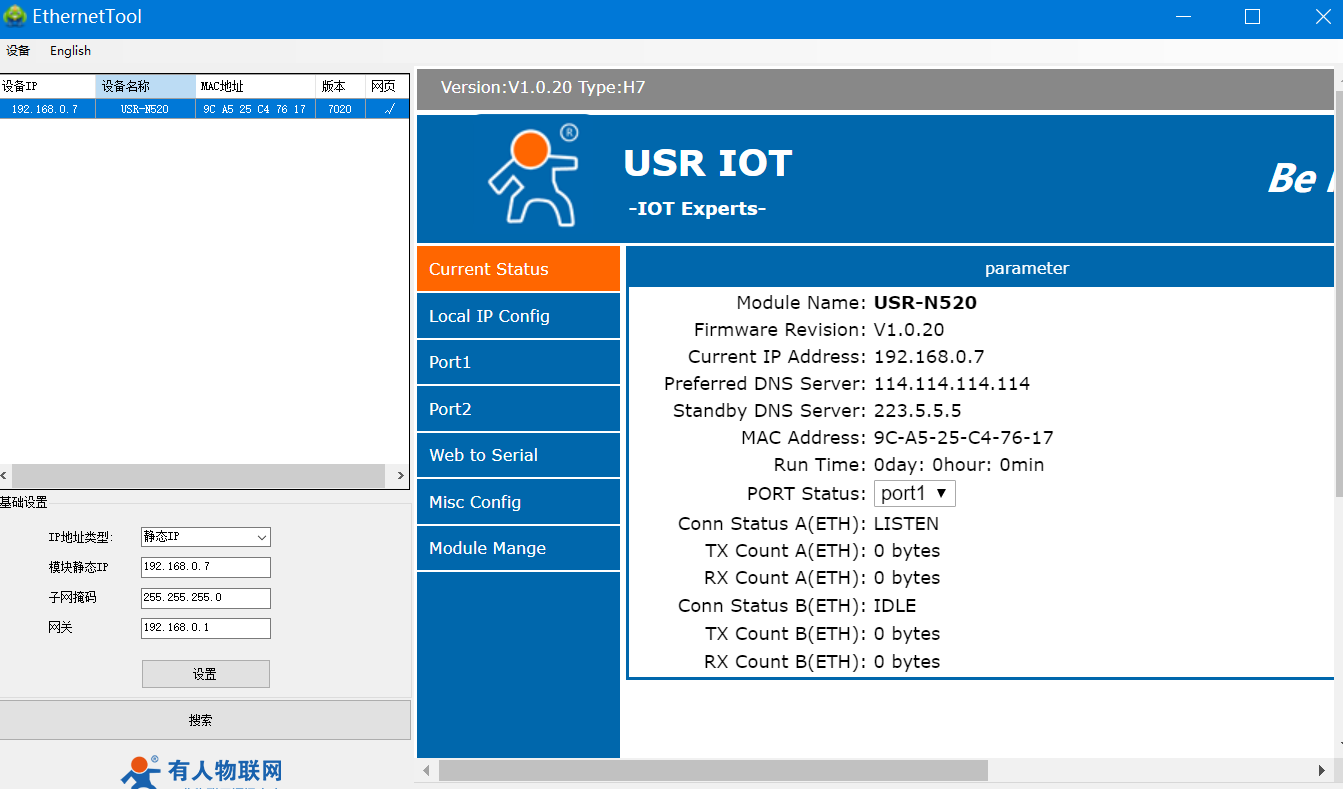Select the USR-N520 device row
The image size is (1343, 789).
point(145,109)
